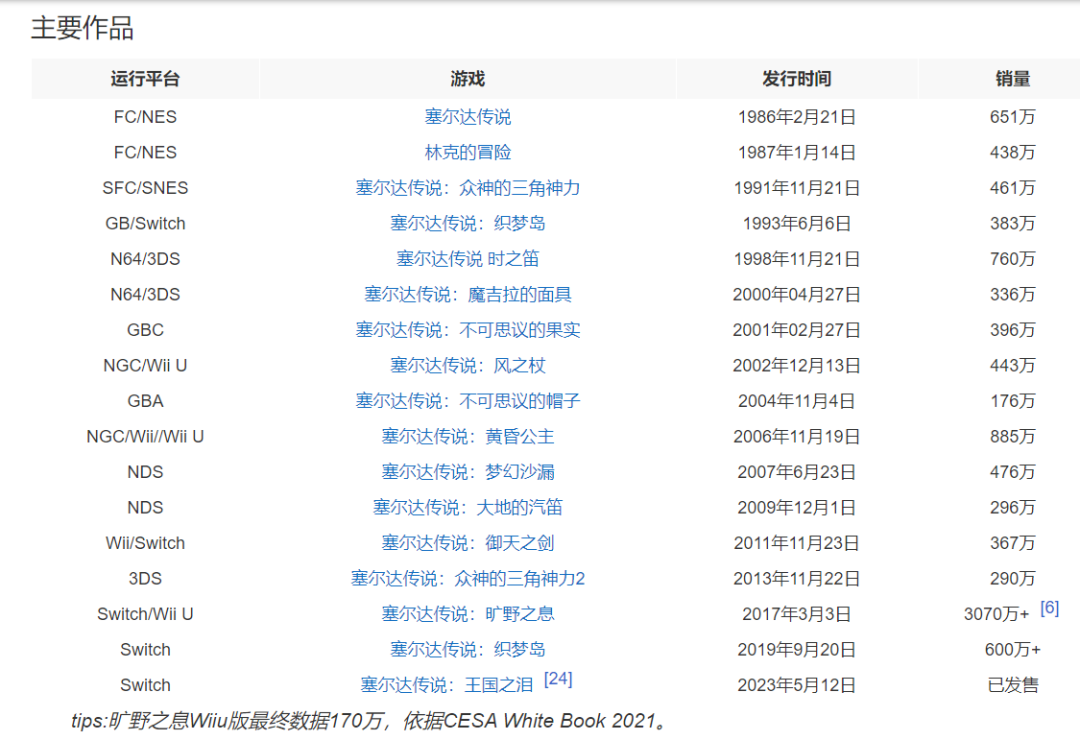This screenshot has width=1080, height=740.
Task: Click the Switch/Wii U platform cell
Action: pos(145,613)
